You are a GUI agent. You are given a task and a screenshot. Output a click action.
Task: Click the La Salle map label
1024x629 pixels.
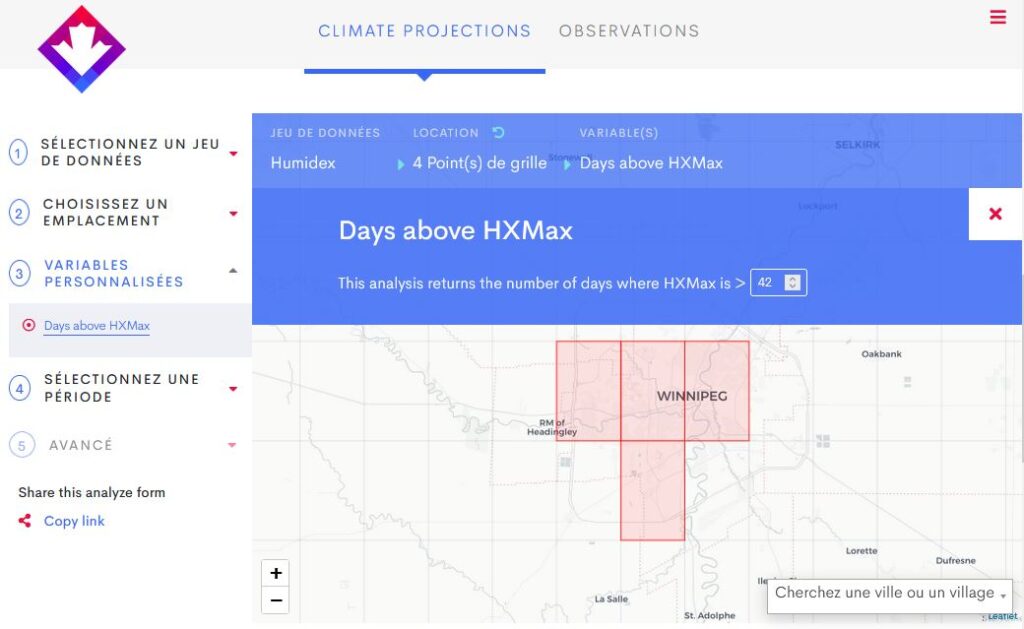(611, 599)
